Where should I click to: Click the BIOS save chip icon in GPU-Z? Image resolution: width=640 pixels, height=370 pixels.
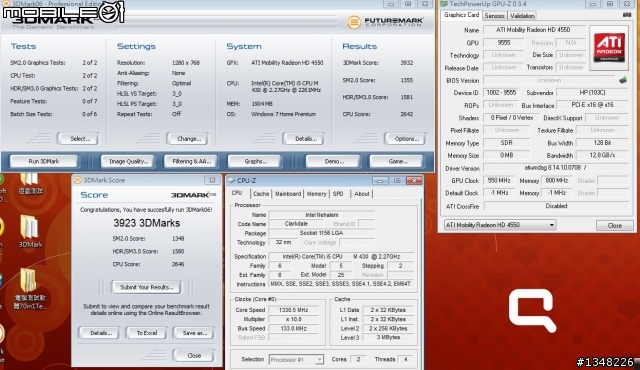pyautogui.click(x=622, y=80)
